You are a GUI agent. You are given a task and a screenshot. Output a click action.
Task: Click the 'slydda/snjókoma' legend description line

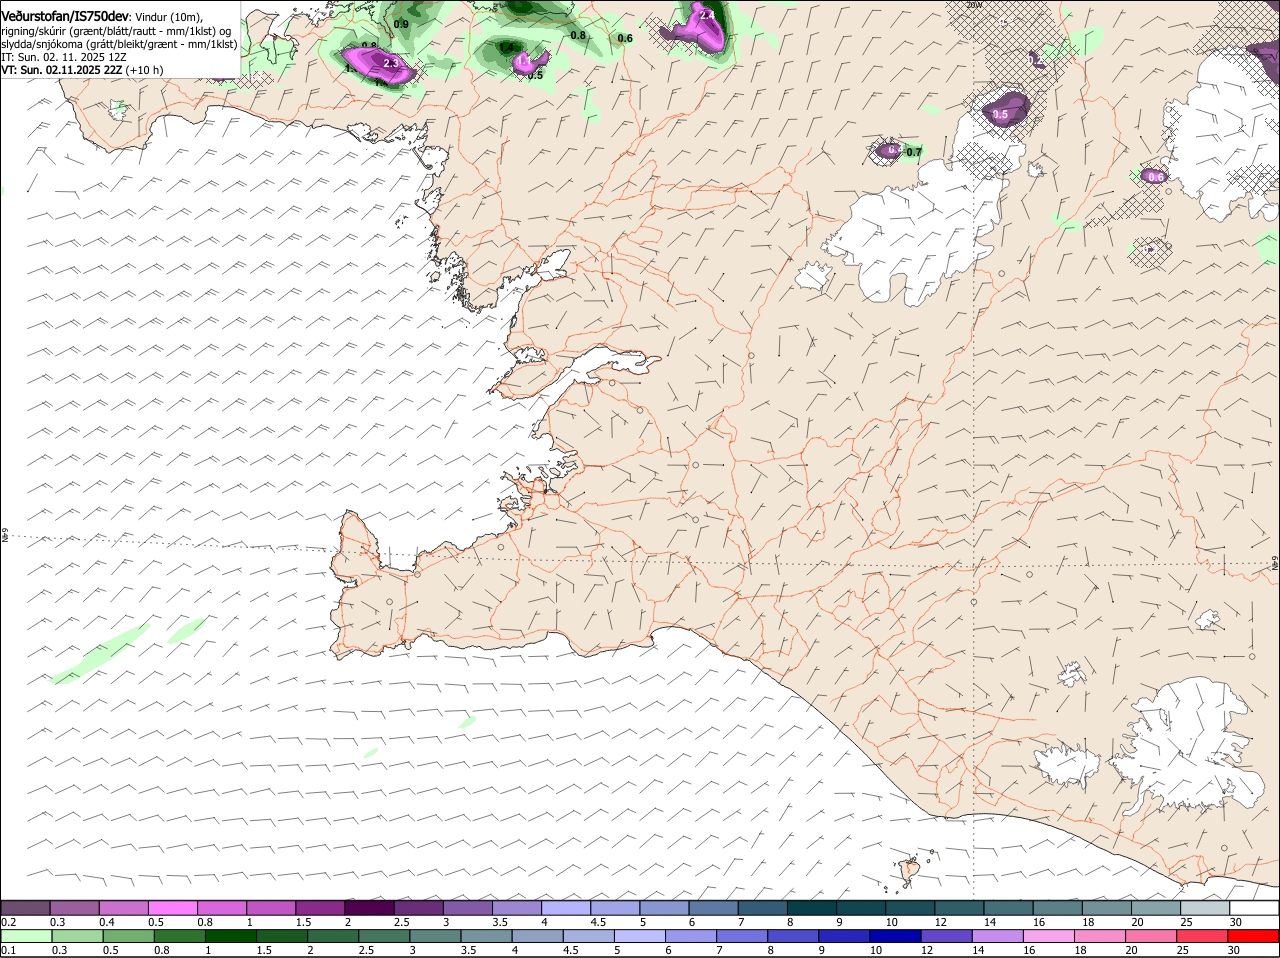119,44
